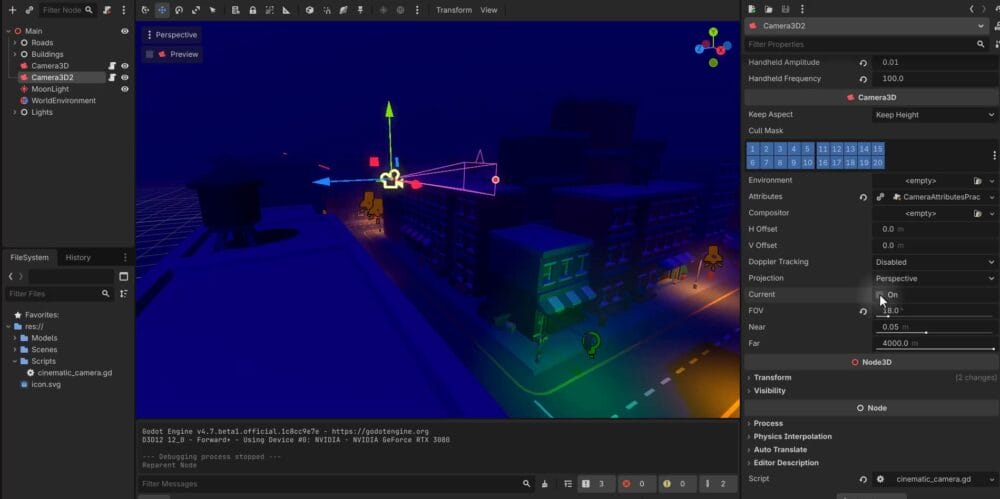Revert the Script property value
This screenshot has width=1000, height=499.
[863, 479]
